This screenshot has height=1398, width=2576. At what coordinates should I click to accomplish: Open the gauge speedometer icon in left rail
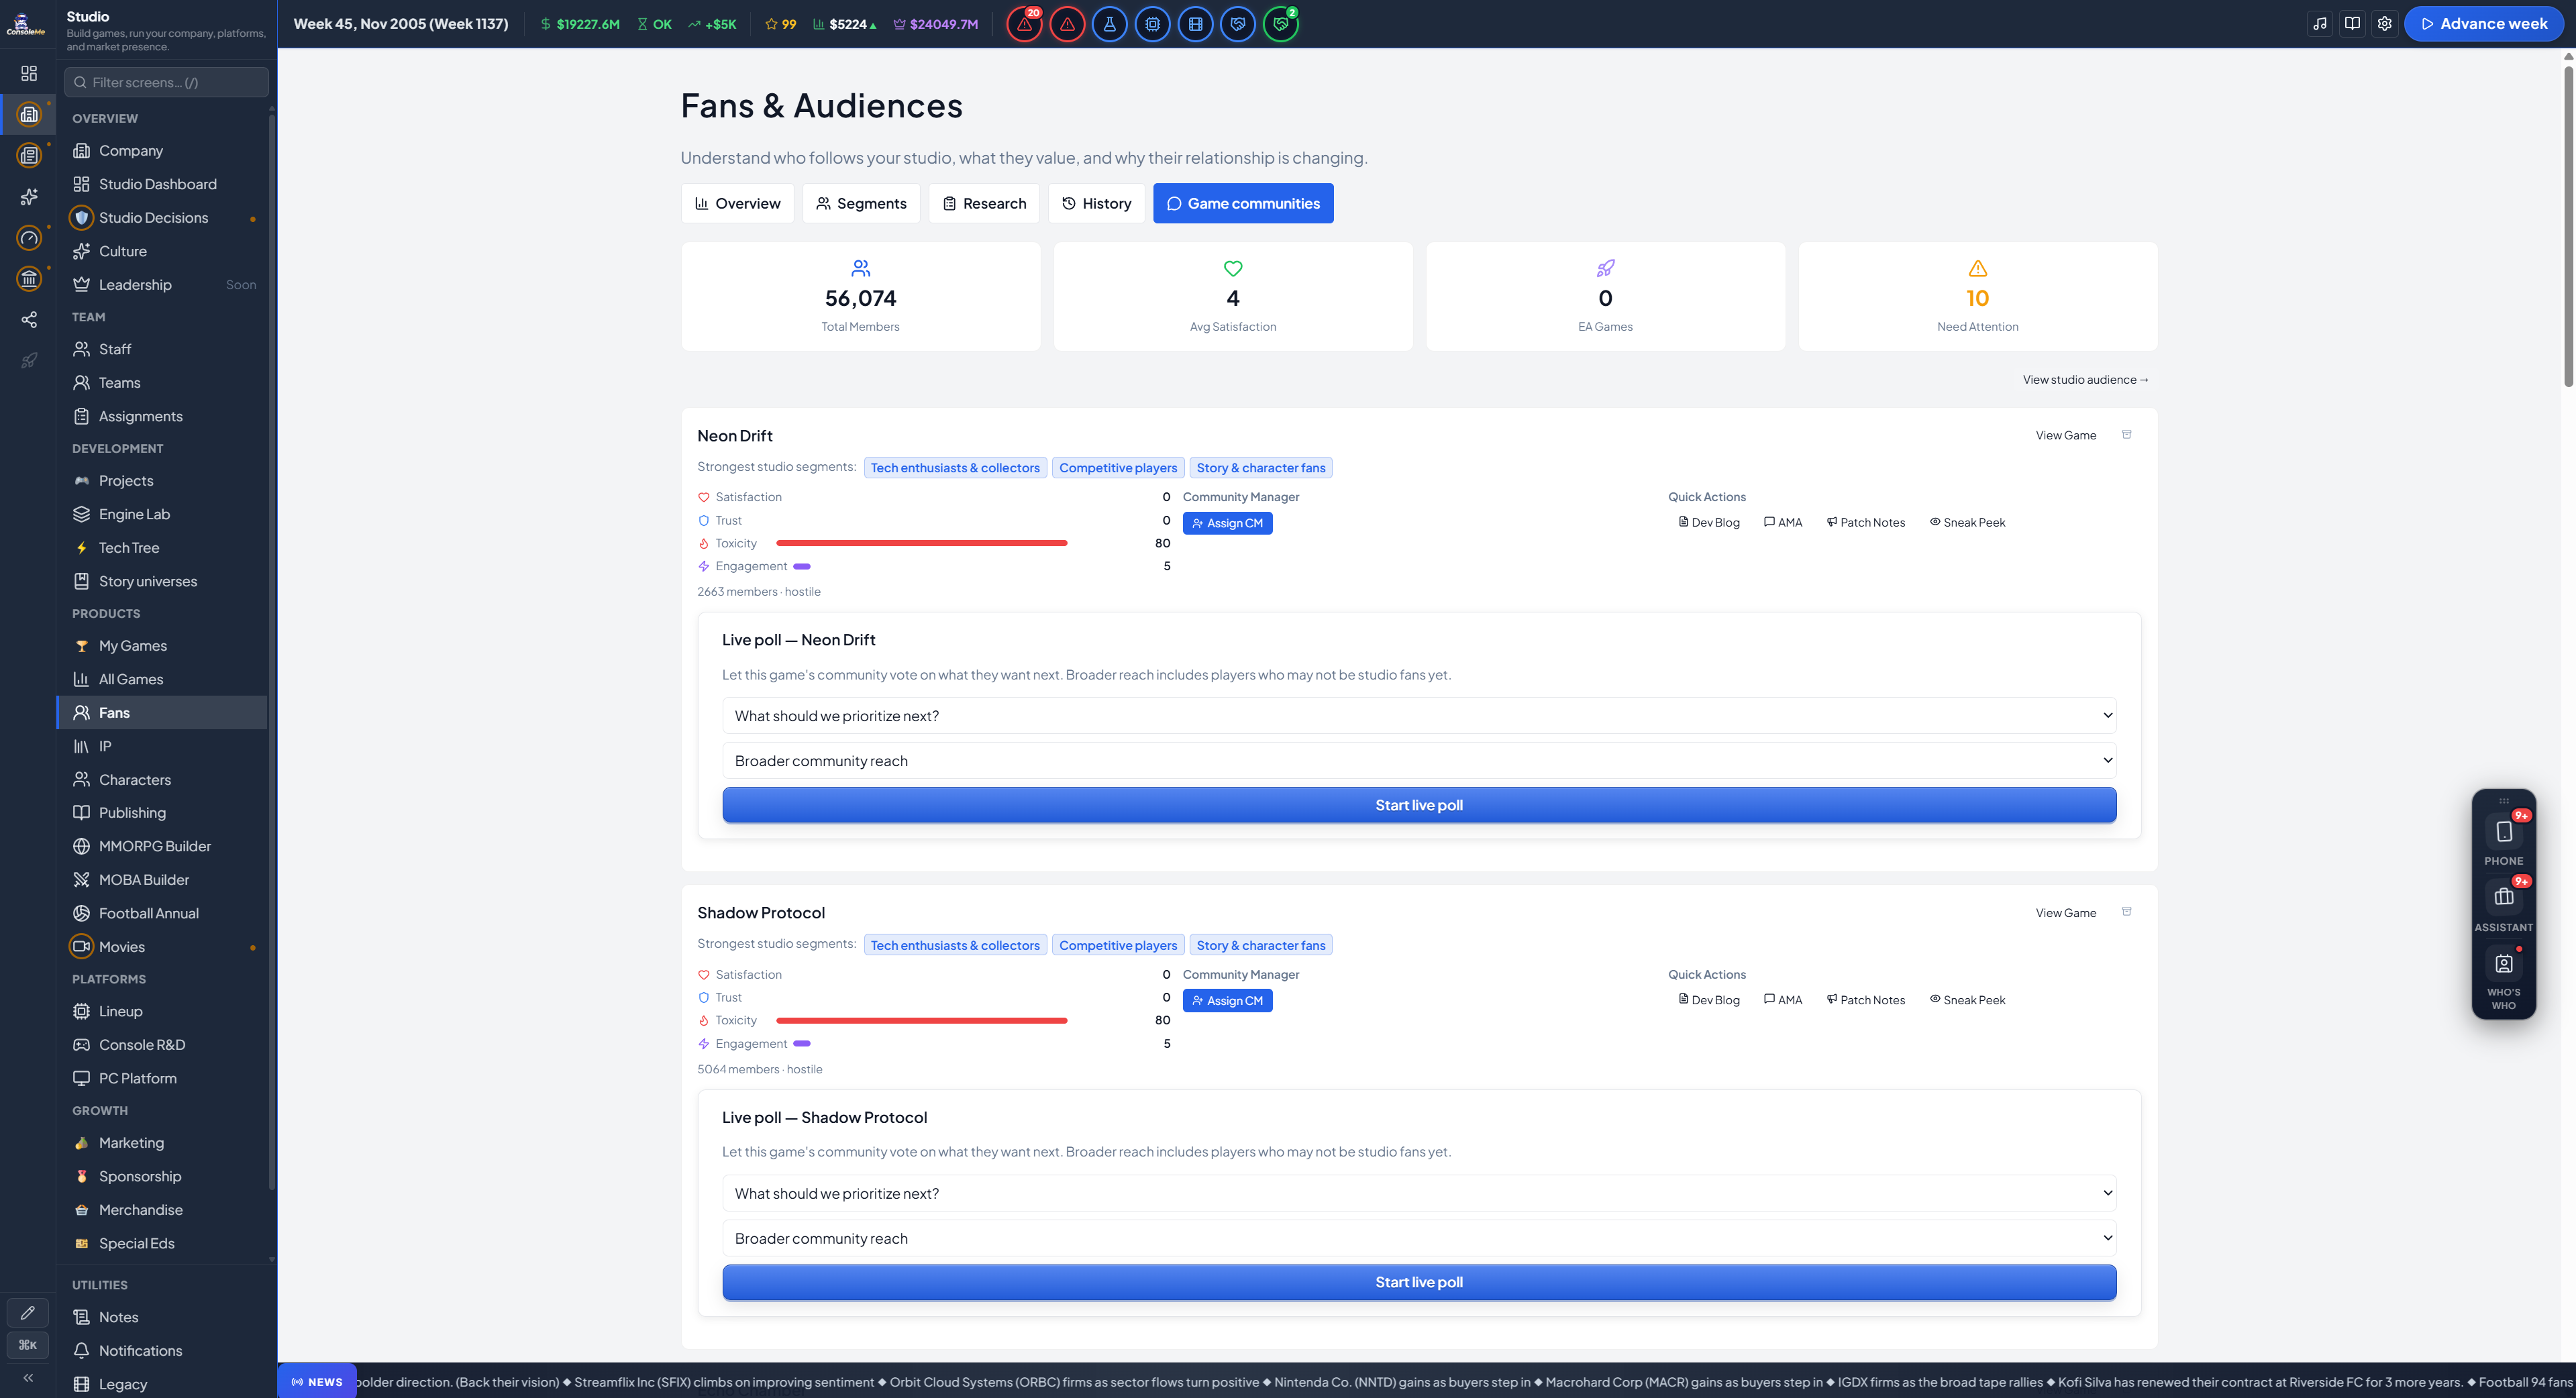coord(29,238)
